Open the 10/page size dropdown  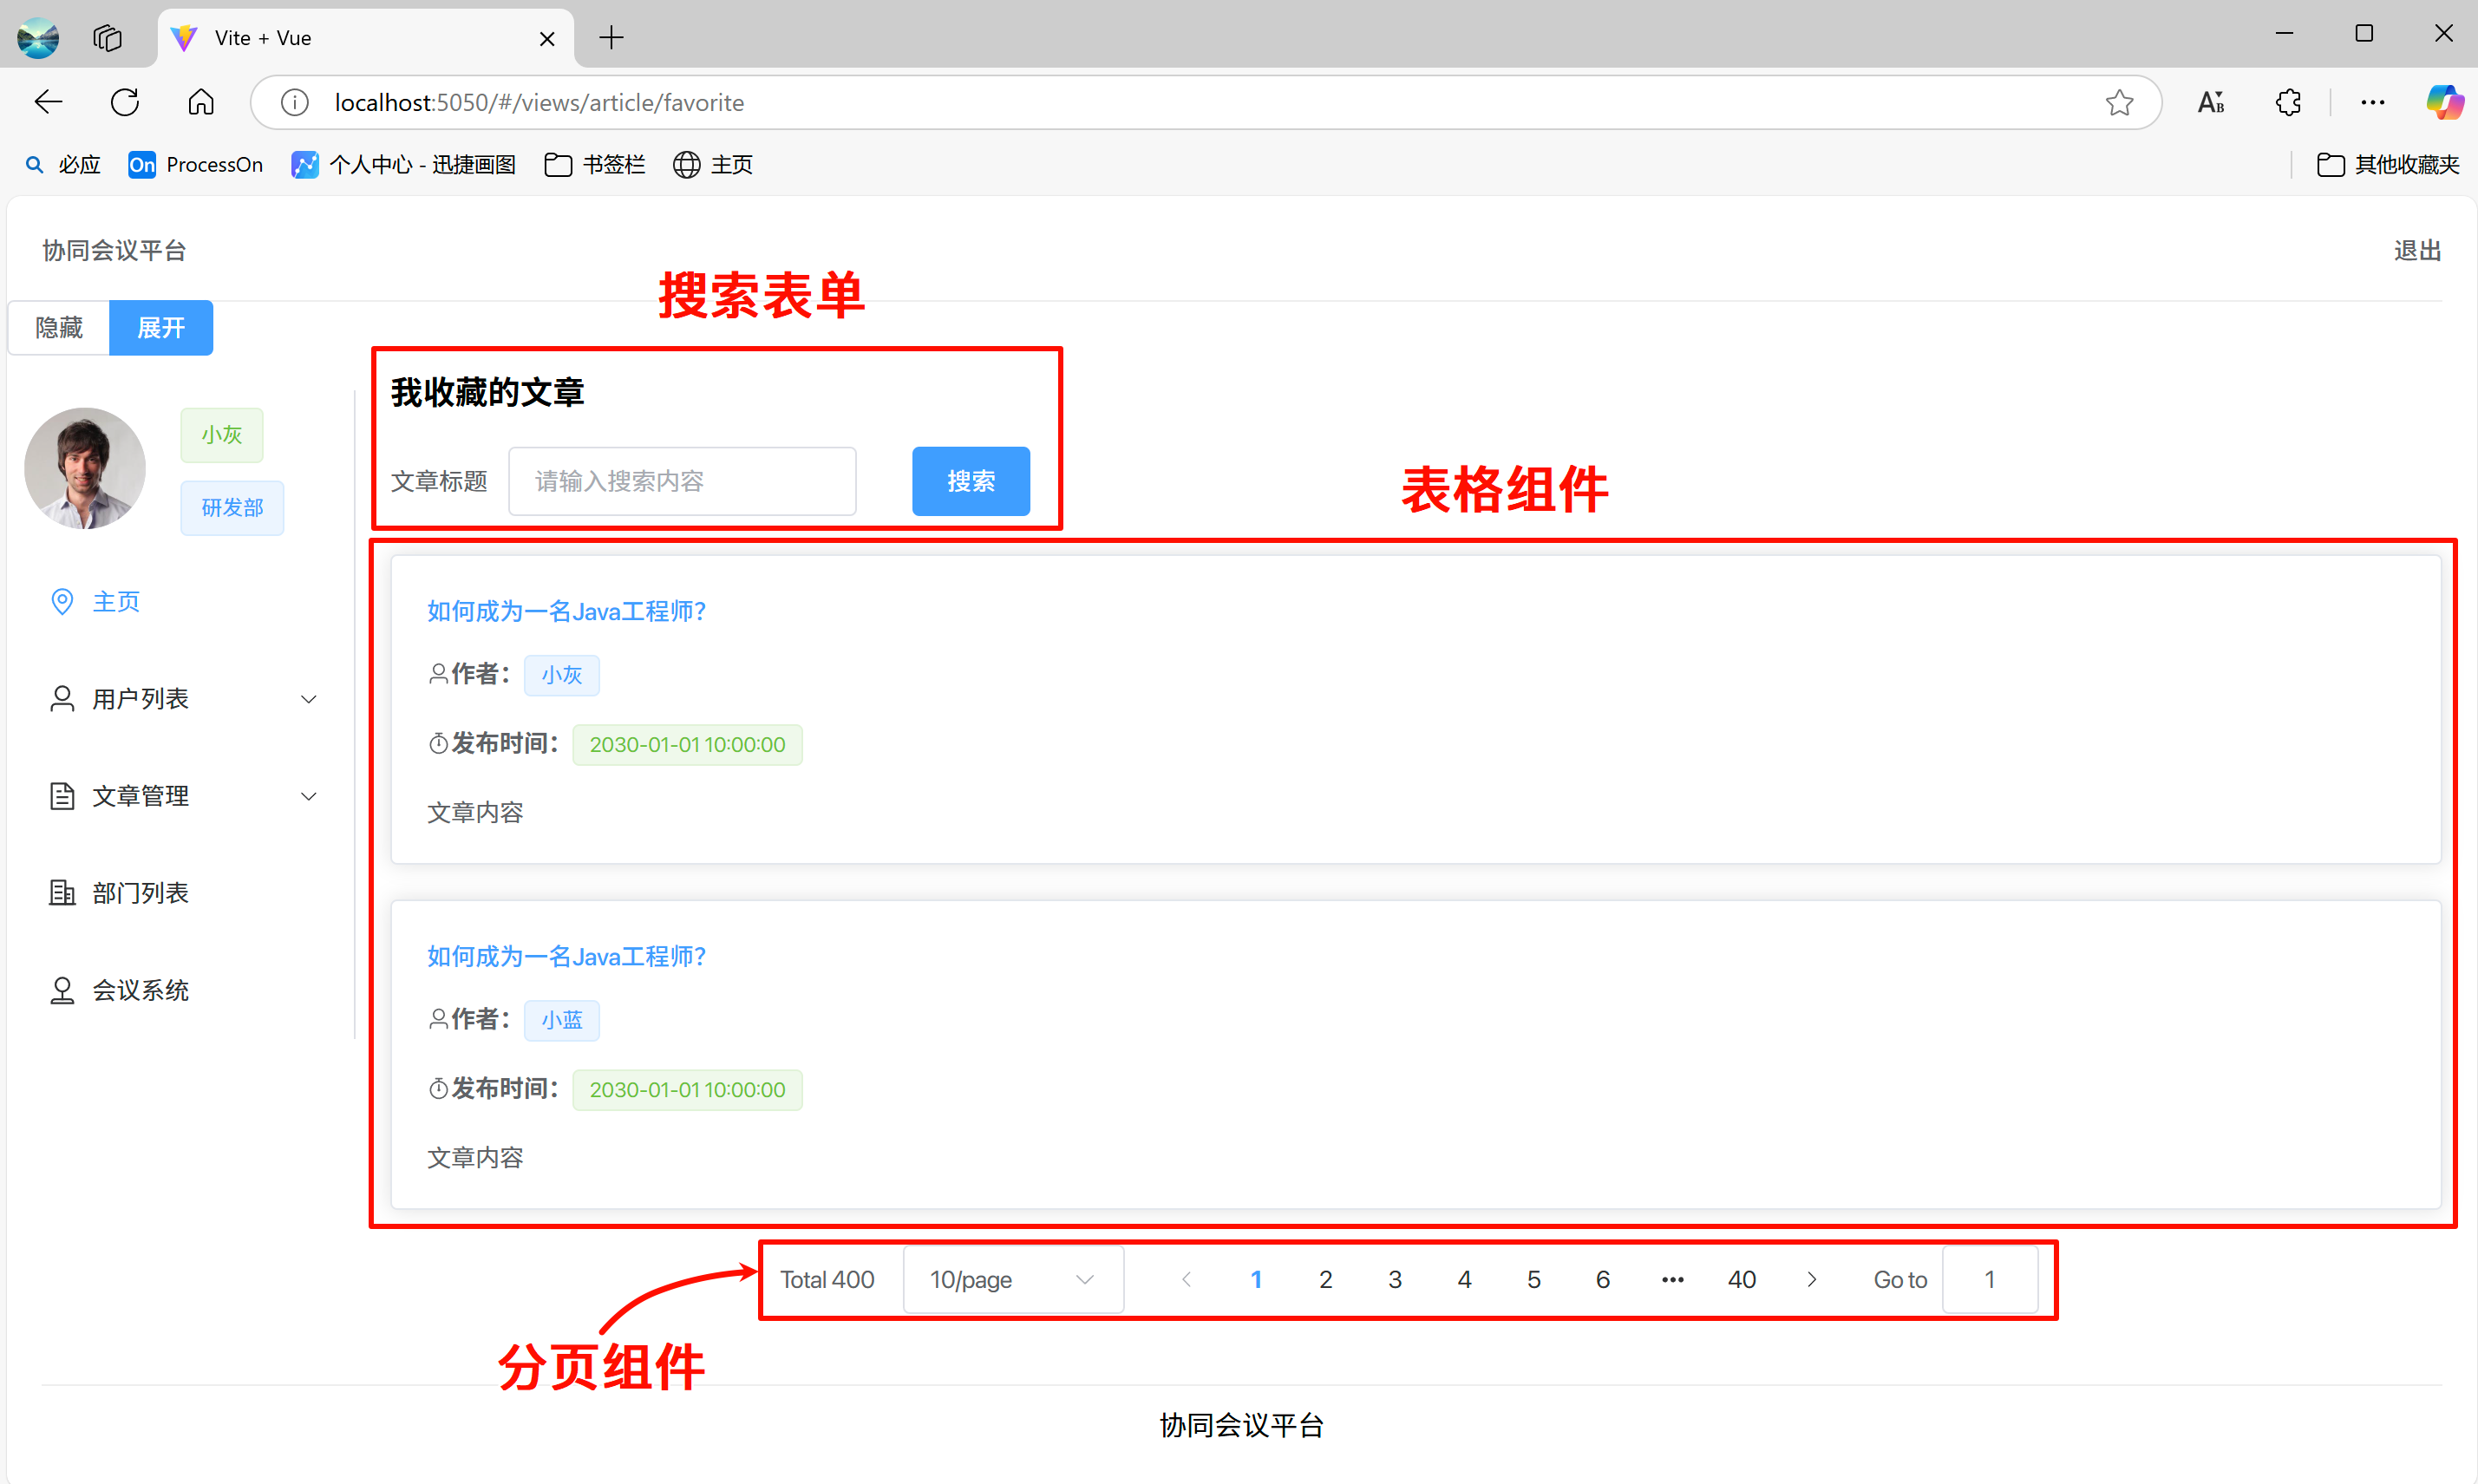(x=1012, y=1279)
